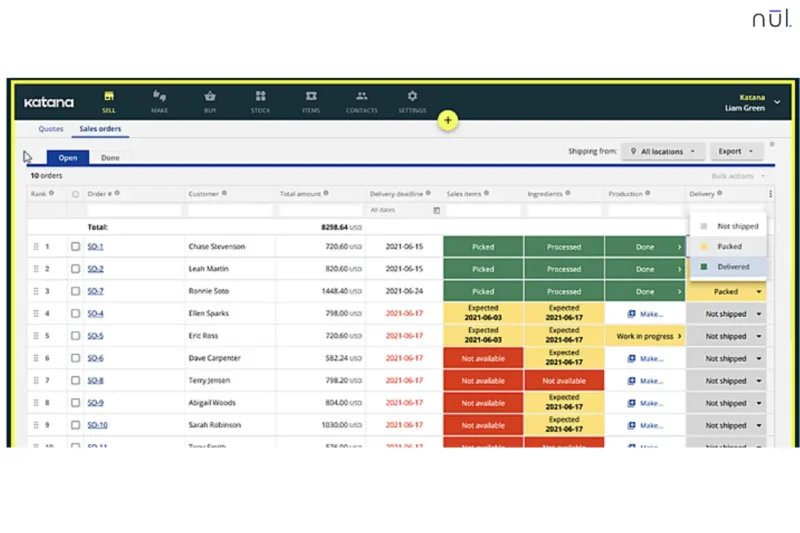
Task: Switch to the Quotes tab
Action: coord(51,129)
